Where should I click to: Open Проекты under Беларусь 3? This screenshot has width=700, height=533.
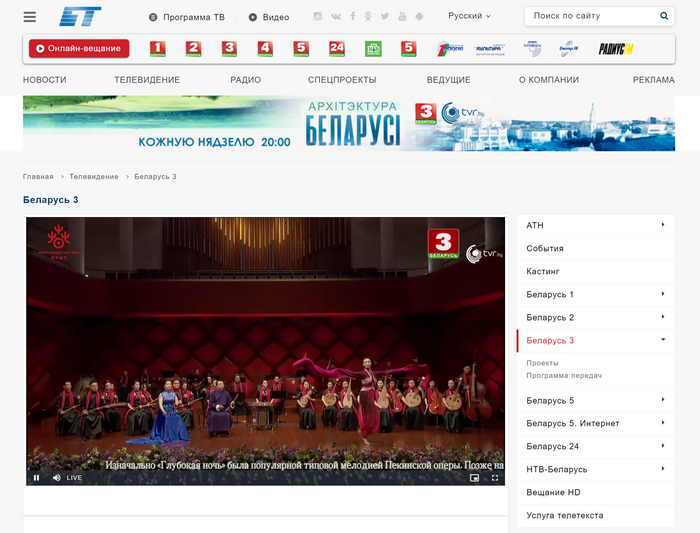[x=542, y=363]
